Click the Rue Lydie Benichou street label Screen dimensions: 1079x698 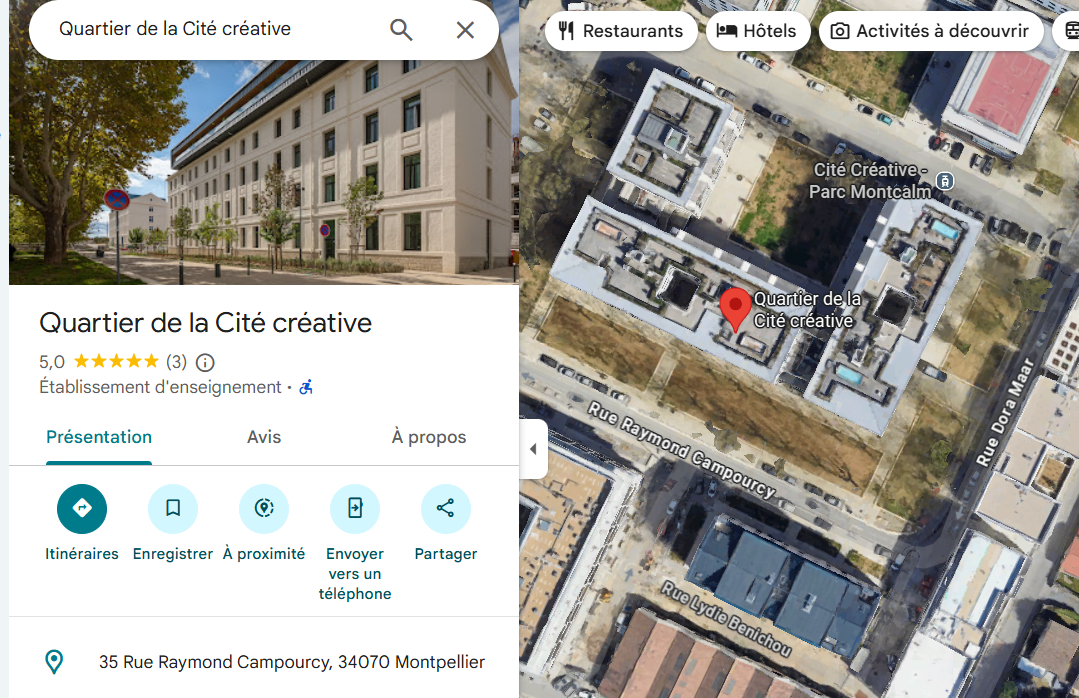[726, 619]
